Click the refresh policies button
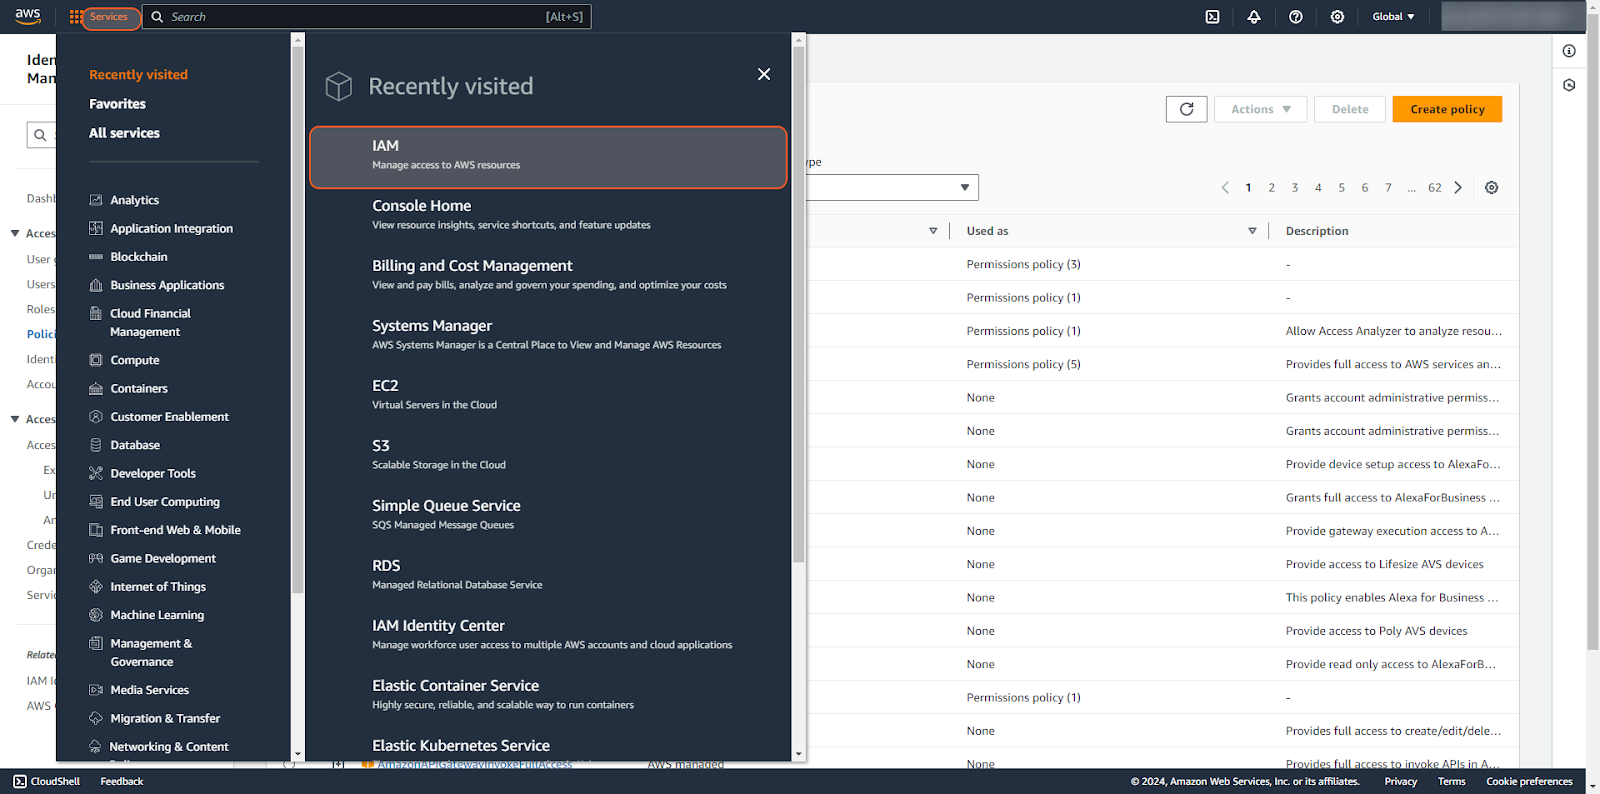 click(x=1186, y=109)
